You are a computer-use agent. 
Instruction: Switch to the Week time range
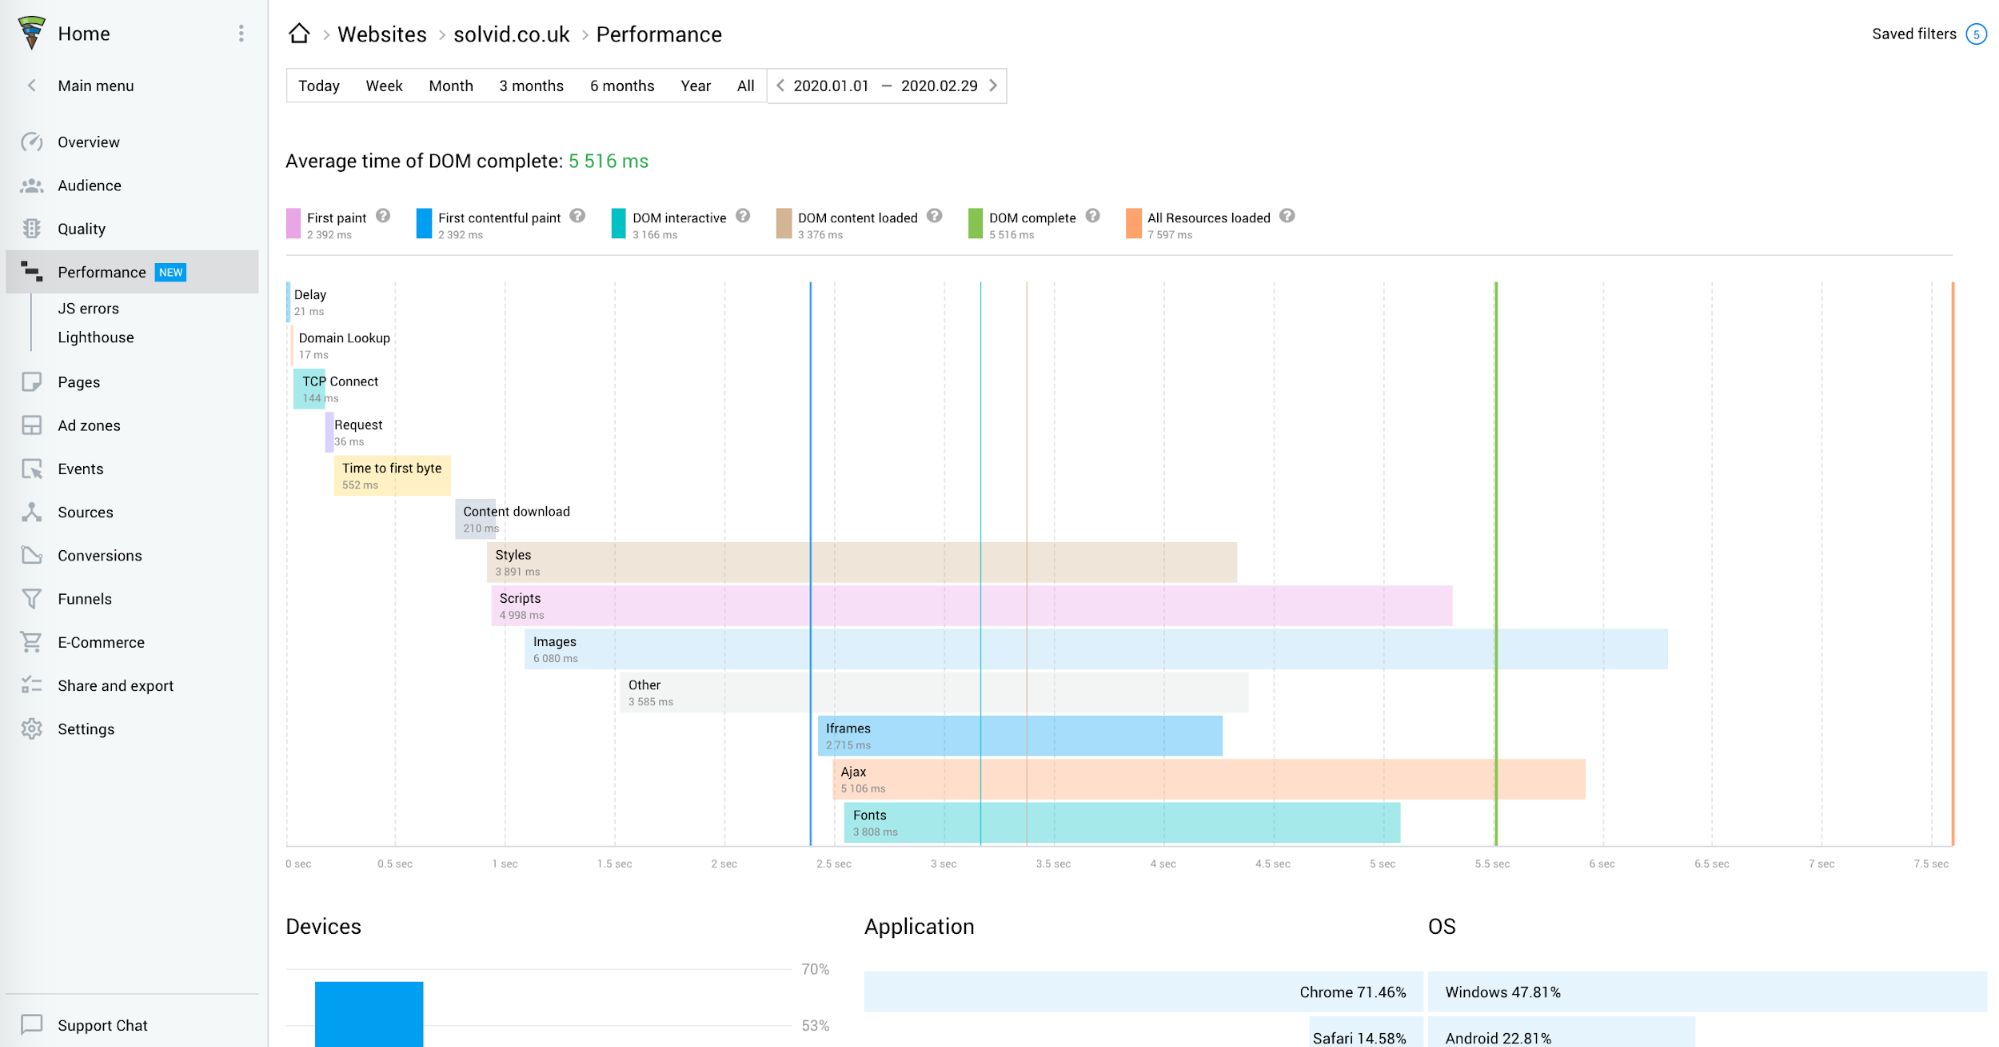coord(384,86)
